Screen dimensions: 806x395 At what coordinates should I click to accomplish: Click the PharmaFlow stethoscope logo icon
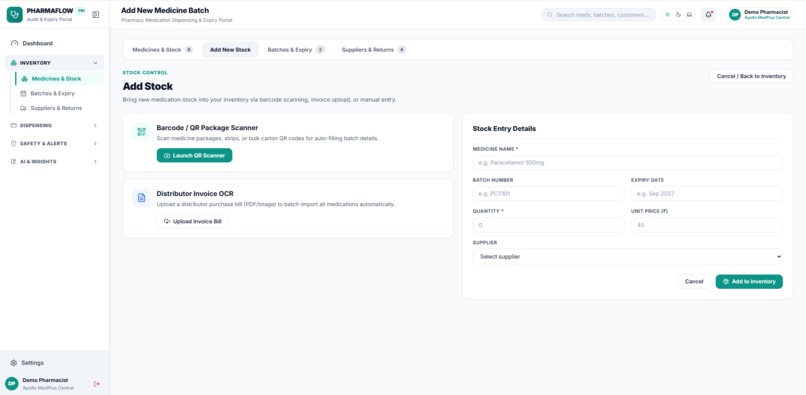click(x=14, y=14)
